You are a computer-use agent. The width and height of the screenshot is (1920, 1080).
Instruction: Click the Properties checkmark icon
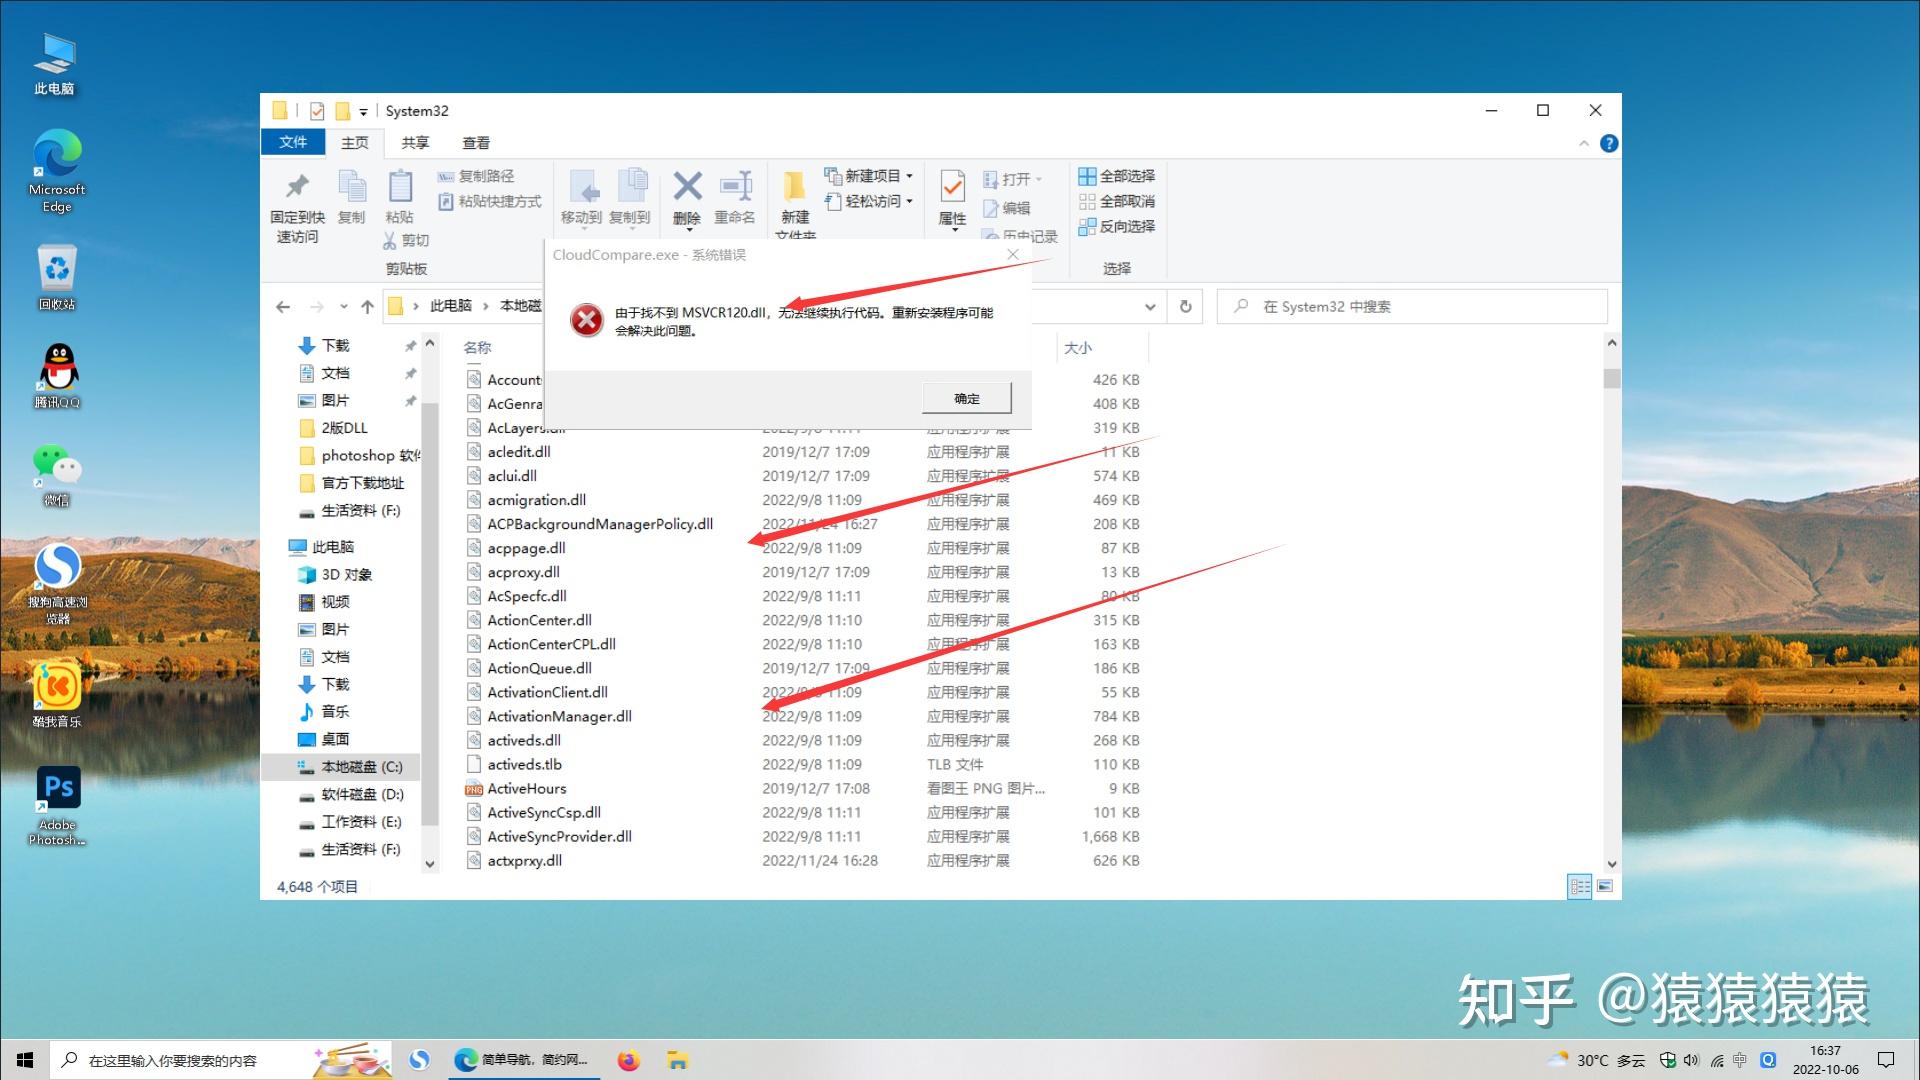click(x=953, y=187)
